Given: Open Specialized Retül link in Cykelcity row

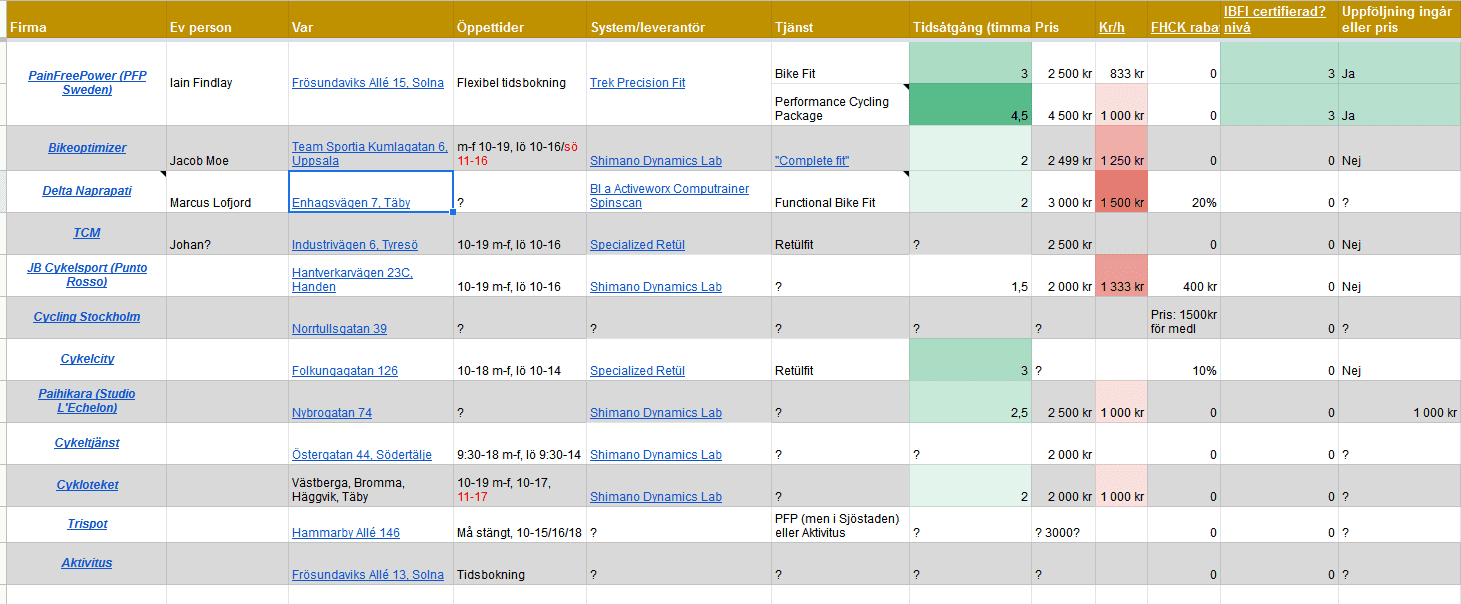Looking at the screenshot, I should pos(638,371).
